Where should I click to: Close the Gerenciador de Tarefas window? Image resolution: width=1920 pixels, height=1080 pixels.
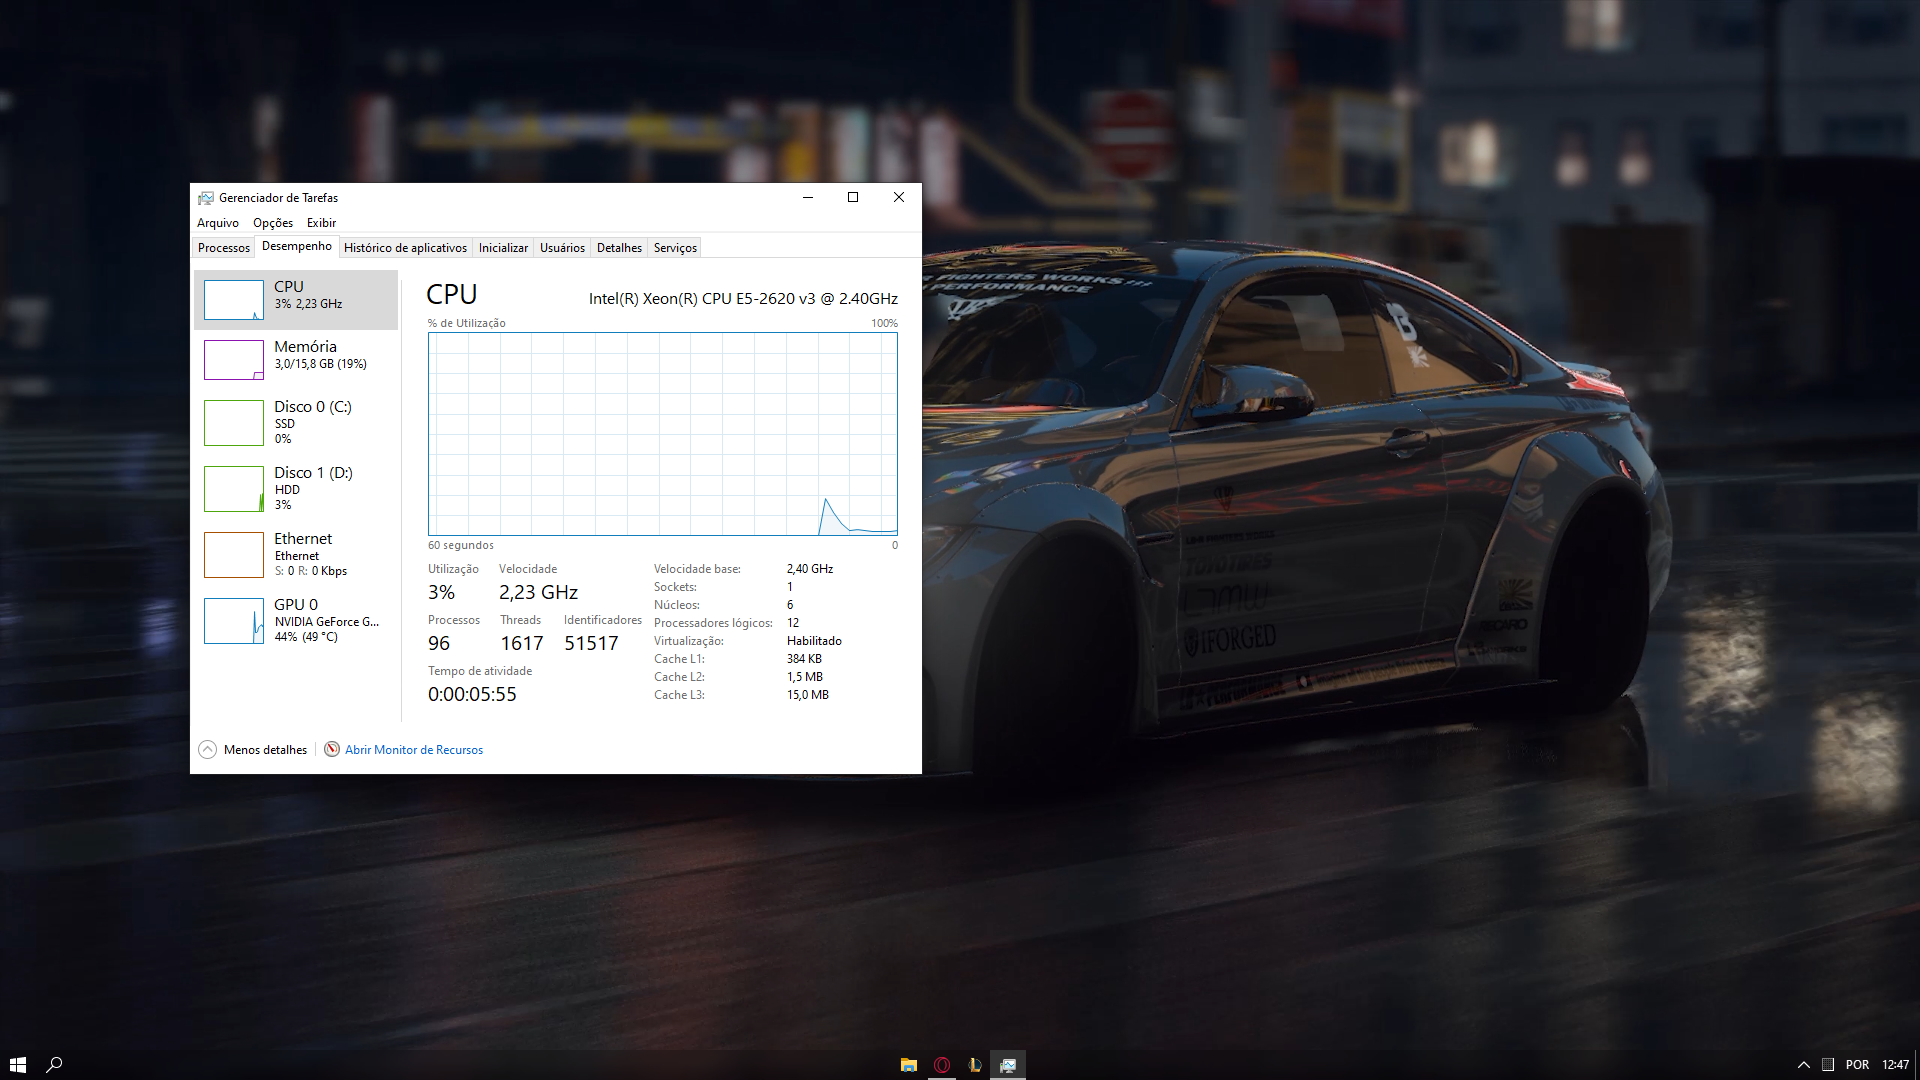[x=899, y=197]
